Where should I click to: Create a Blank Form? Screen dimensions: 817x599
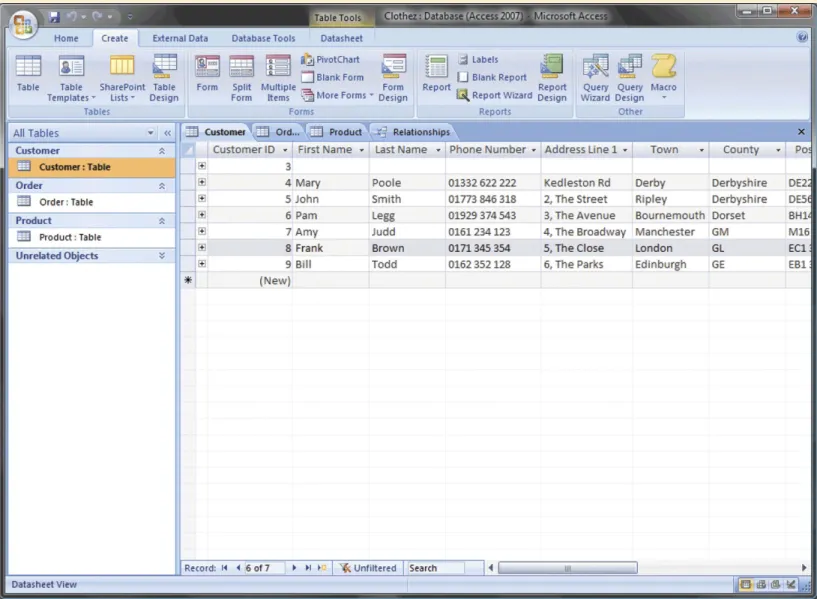coord(332,77)
